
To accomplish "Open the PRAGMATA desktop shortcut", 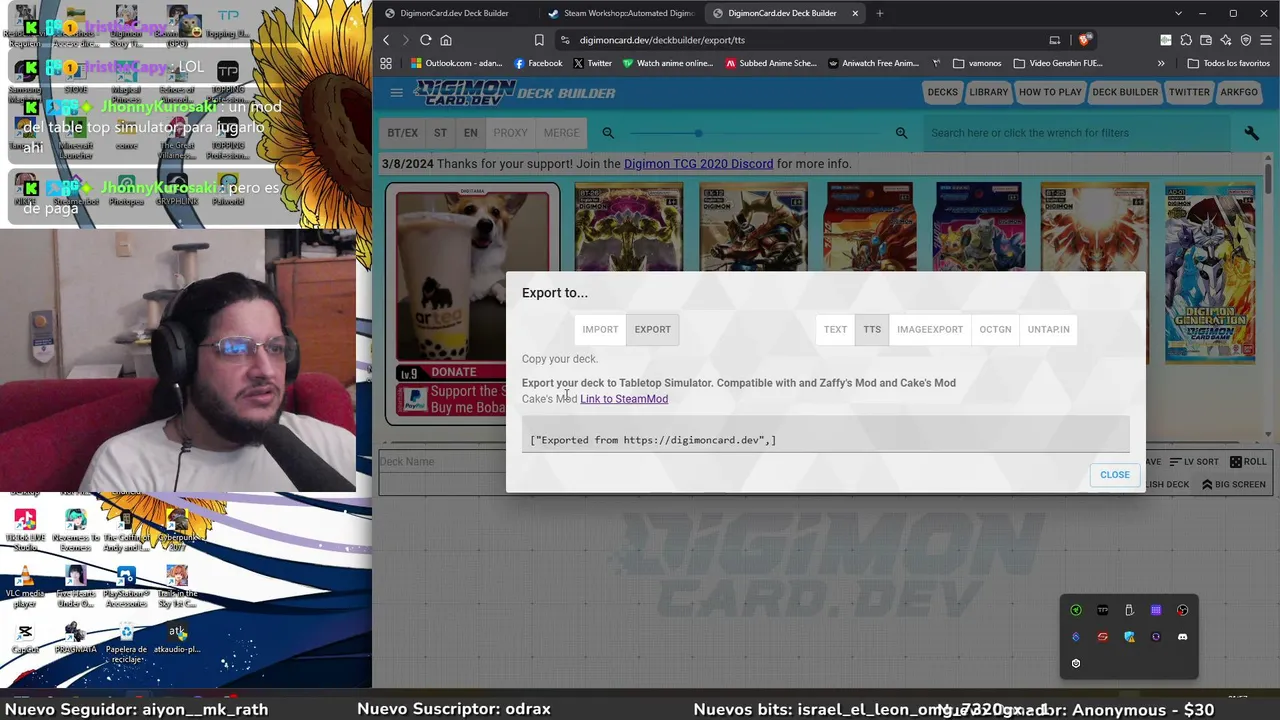I will 75,638.
